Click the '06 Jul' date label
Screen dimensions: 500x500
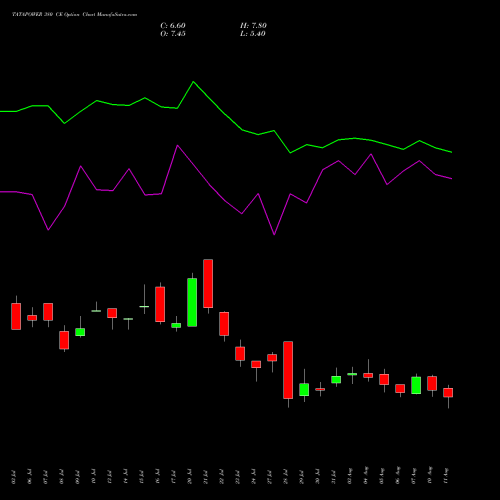pos(30,477)
